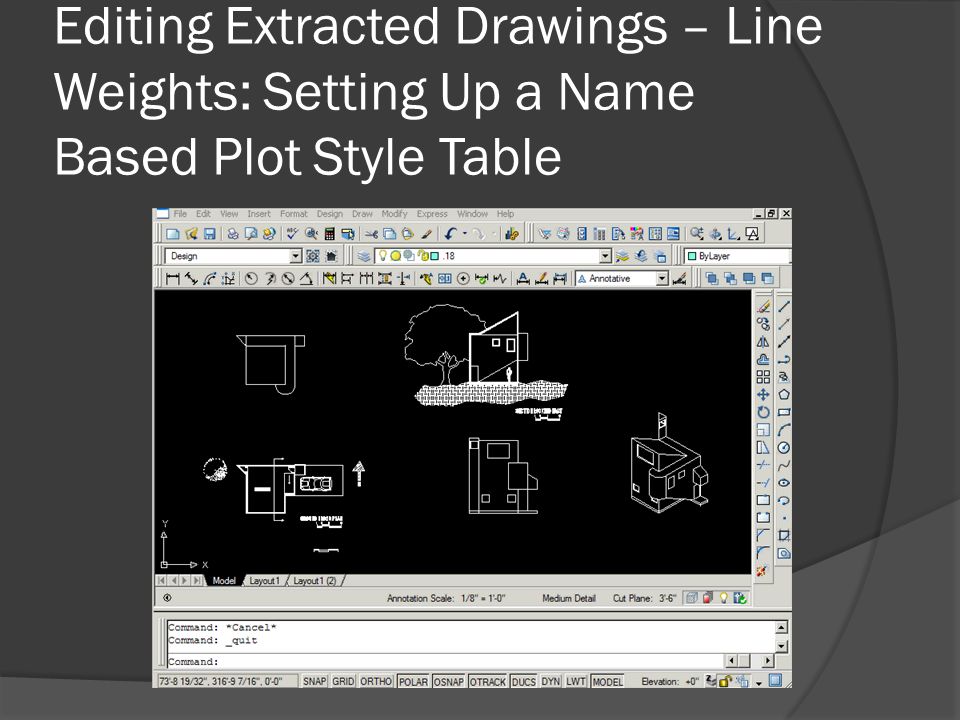Screen dimensions: 960x720
Task: Toggle DYN dynamic input
Action: coord(551,681)
